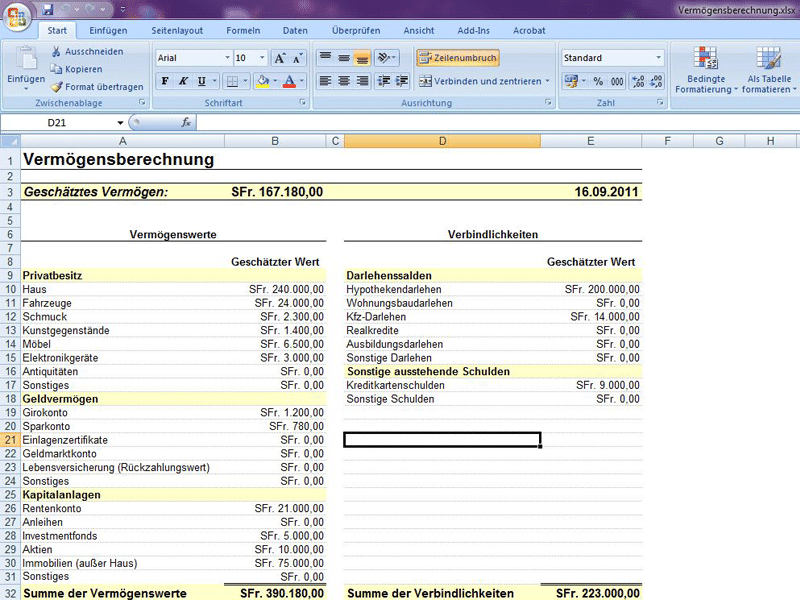This screenshot has height=600, width=800.
Task: Toggle right horizontal alignment
Action: coord(362,81)
